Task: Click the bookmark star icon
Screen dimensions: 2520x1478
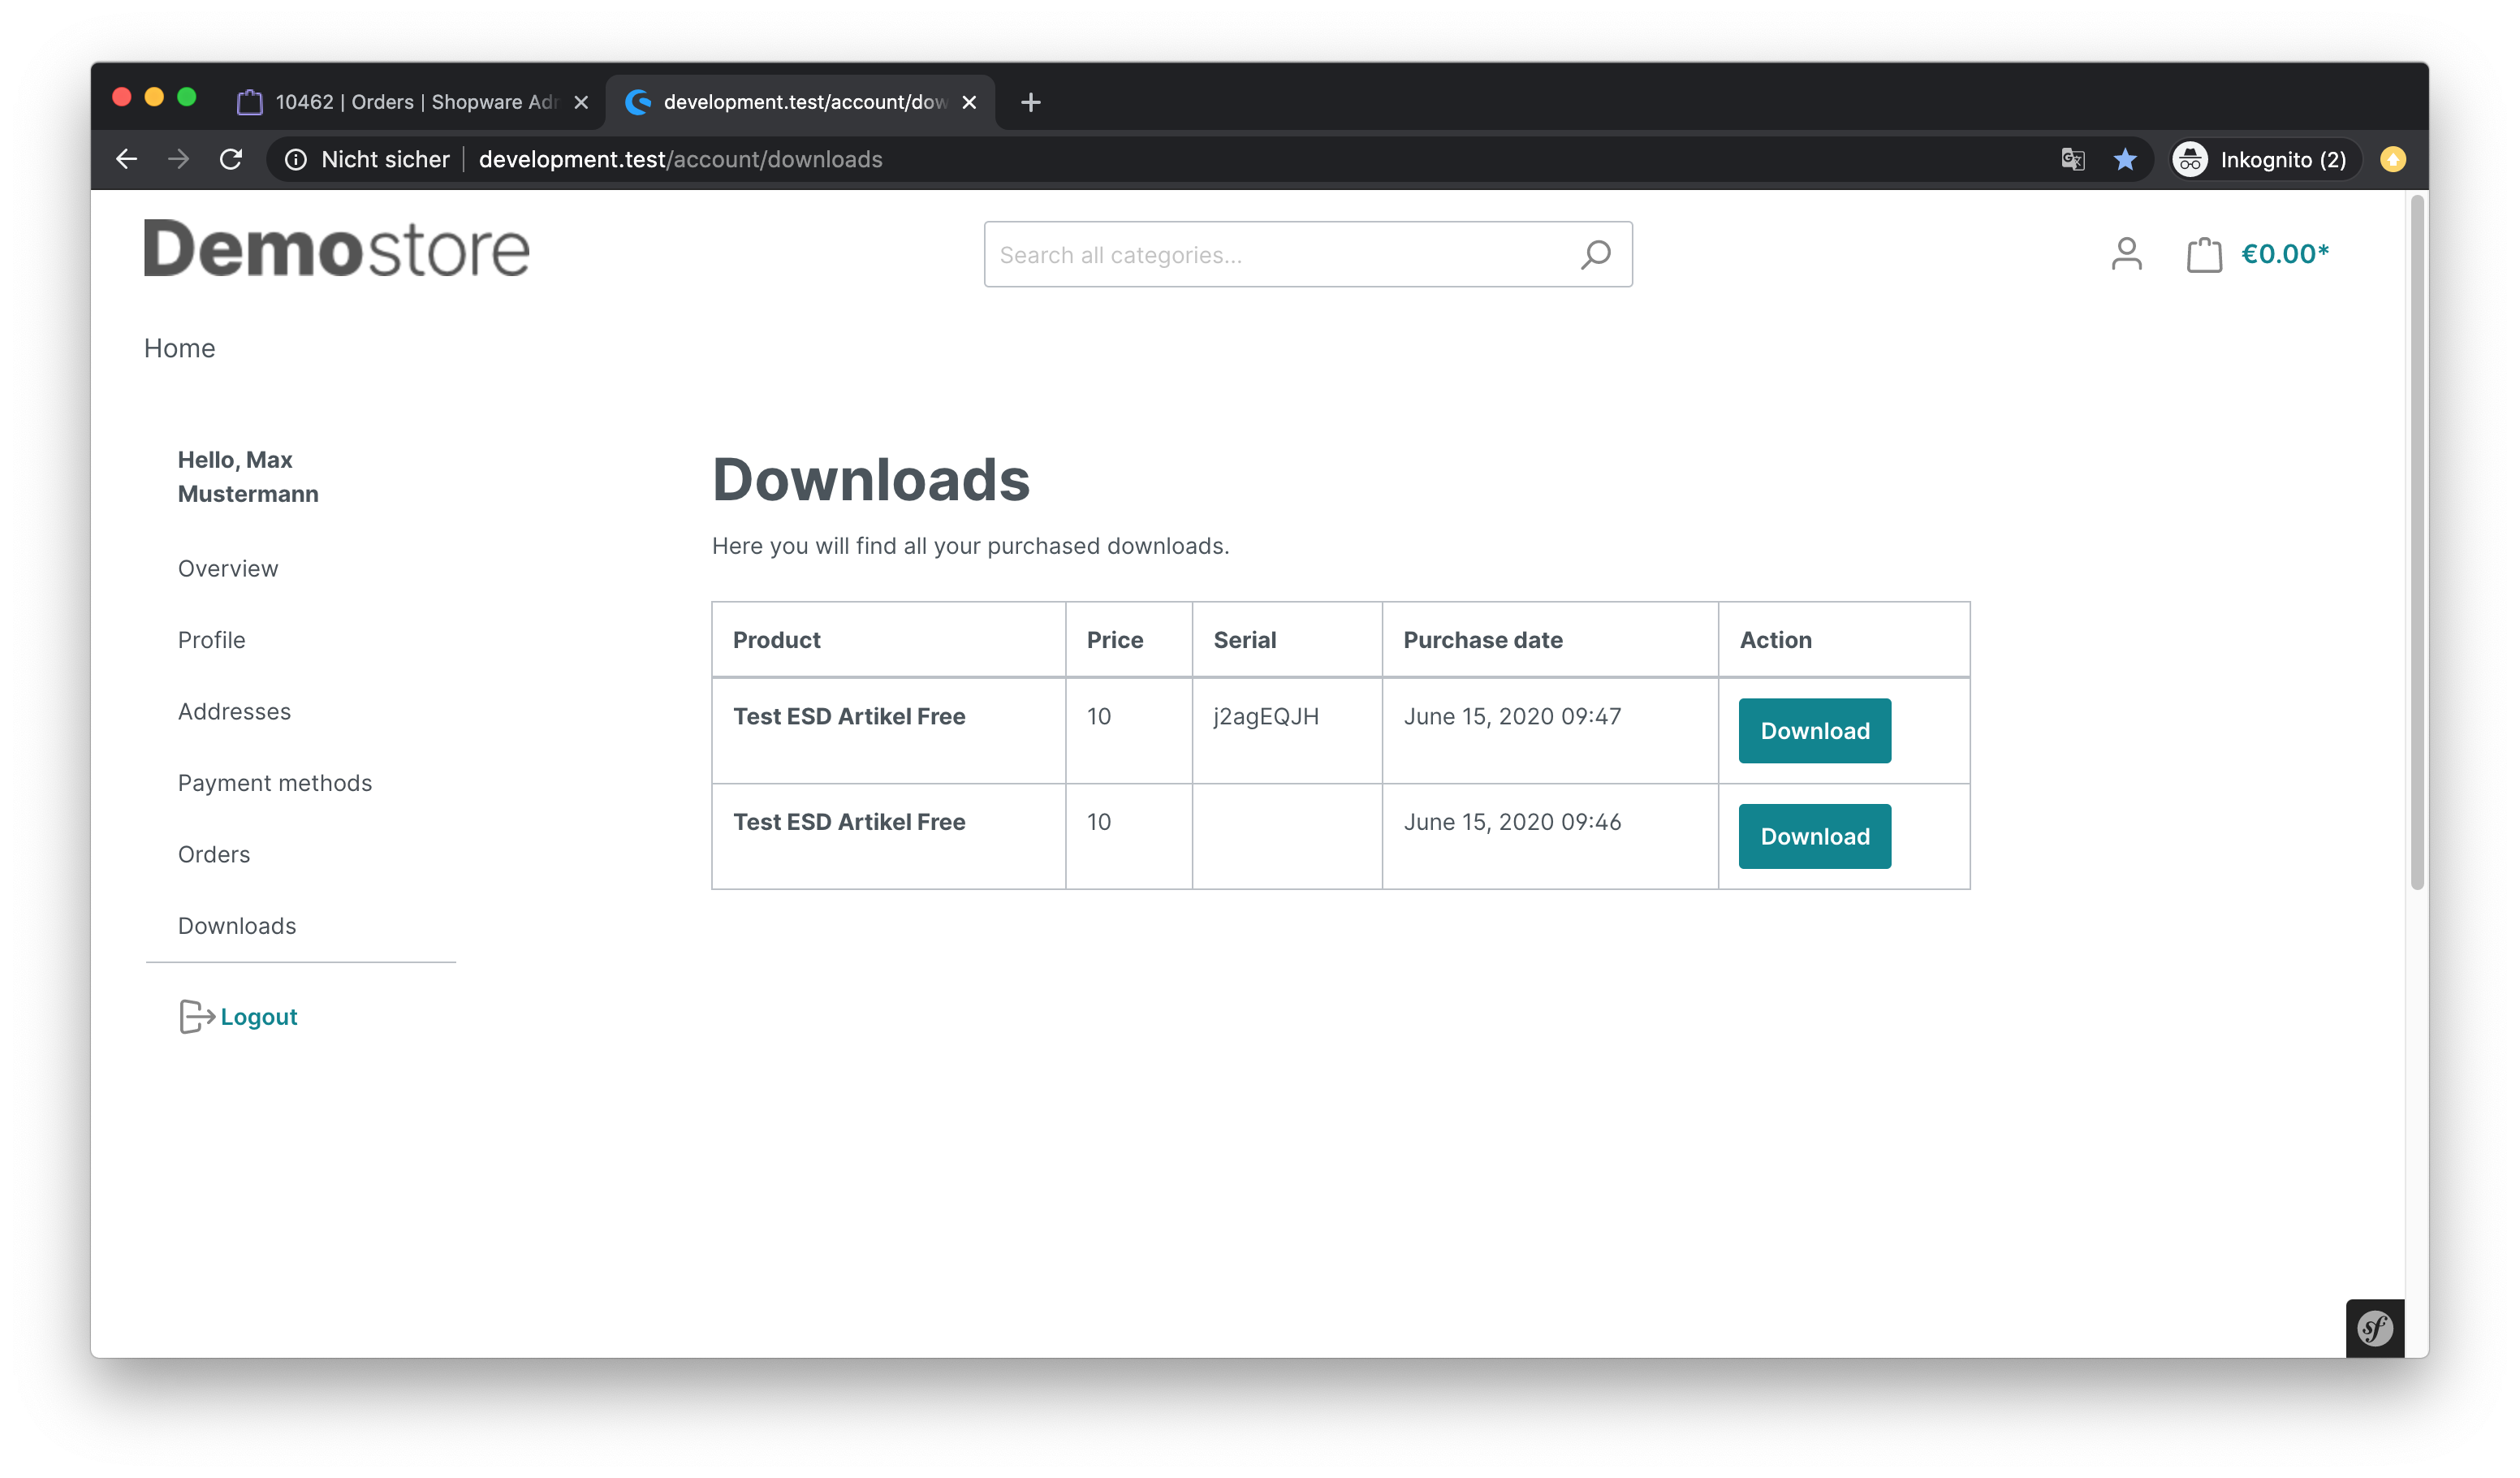Action: (2125, 159)
